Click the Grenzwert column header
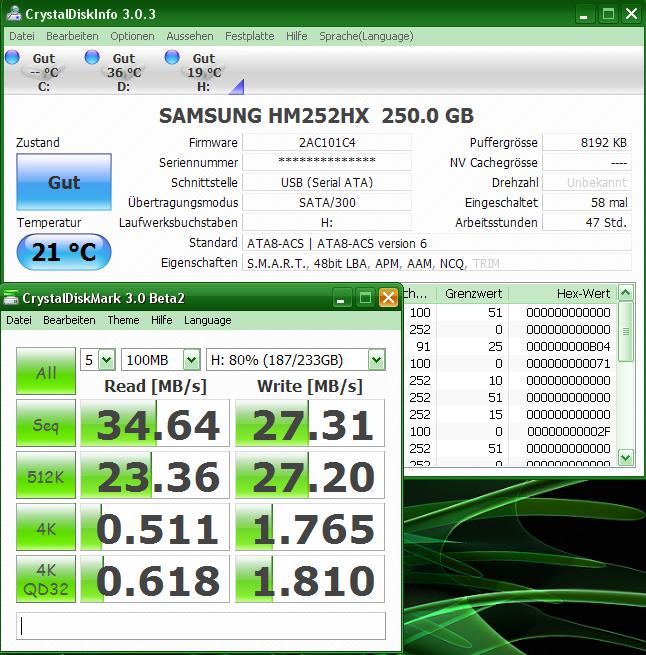This screenshot has height=655, width=646. (x=473, y=294)
